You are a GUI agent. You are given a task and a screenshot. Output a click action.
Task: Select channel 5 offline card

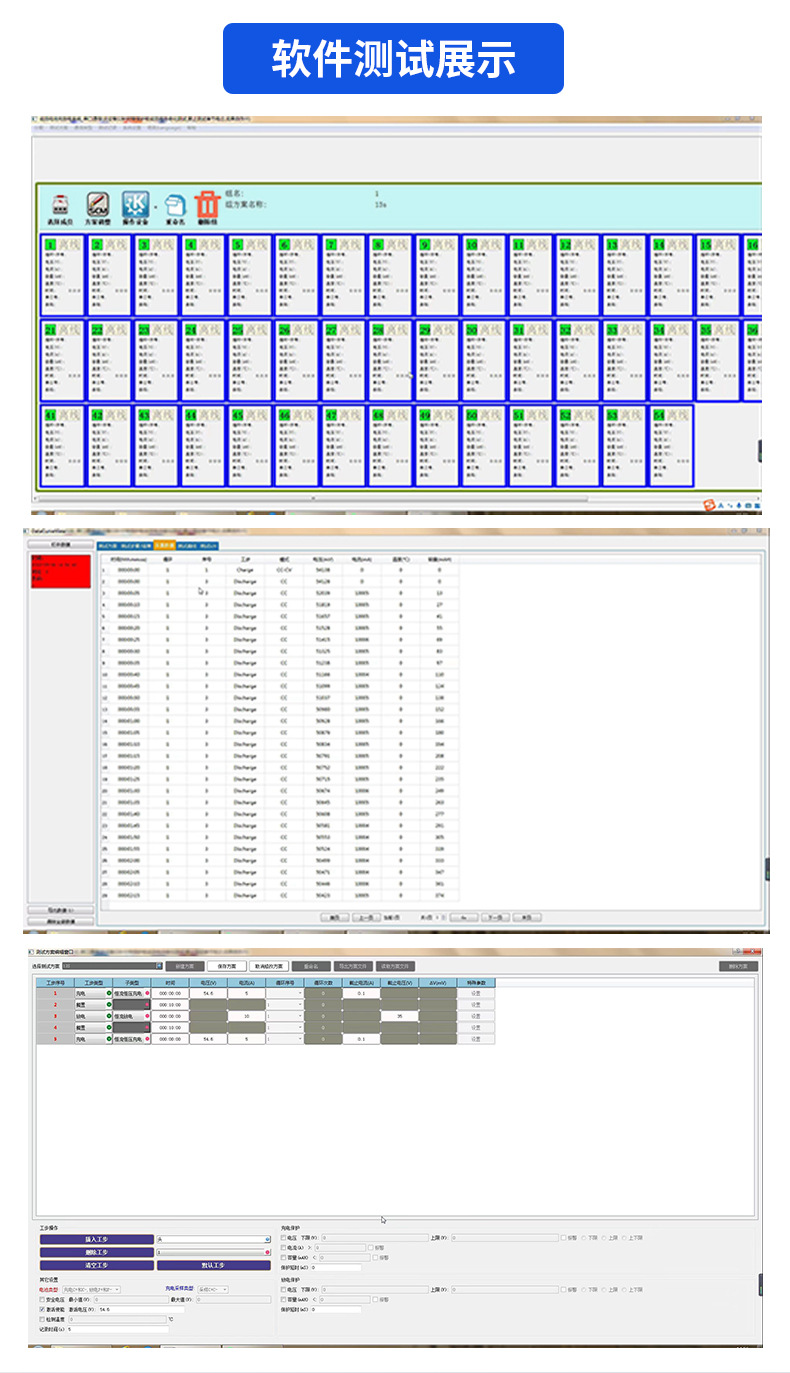tap(250, 276)
